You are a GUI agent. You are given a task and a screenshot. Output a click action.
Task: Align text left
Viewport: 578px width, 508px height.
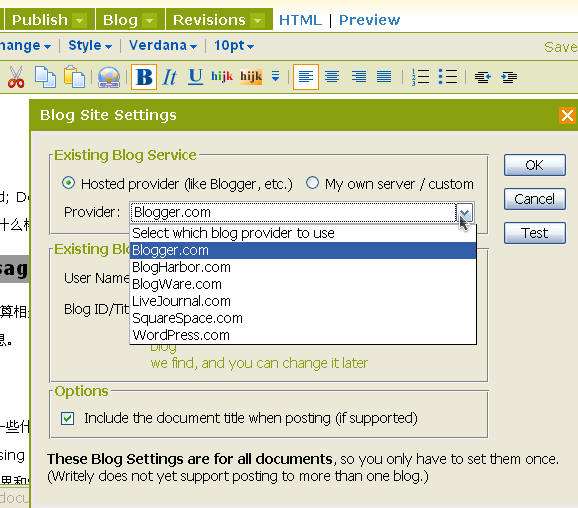click(306, 77)
